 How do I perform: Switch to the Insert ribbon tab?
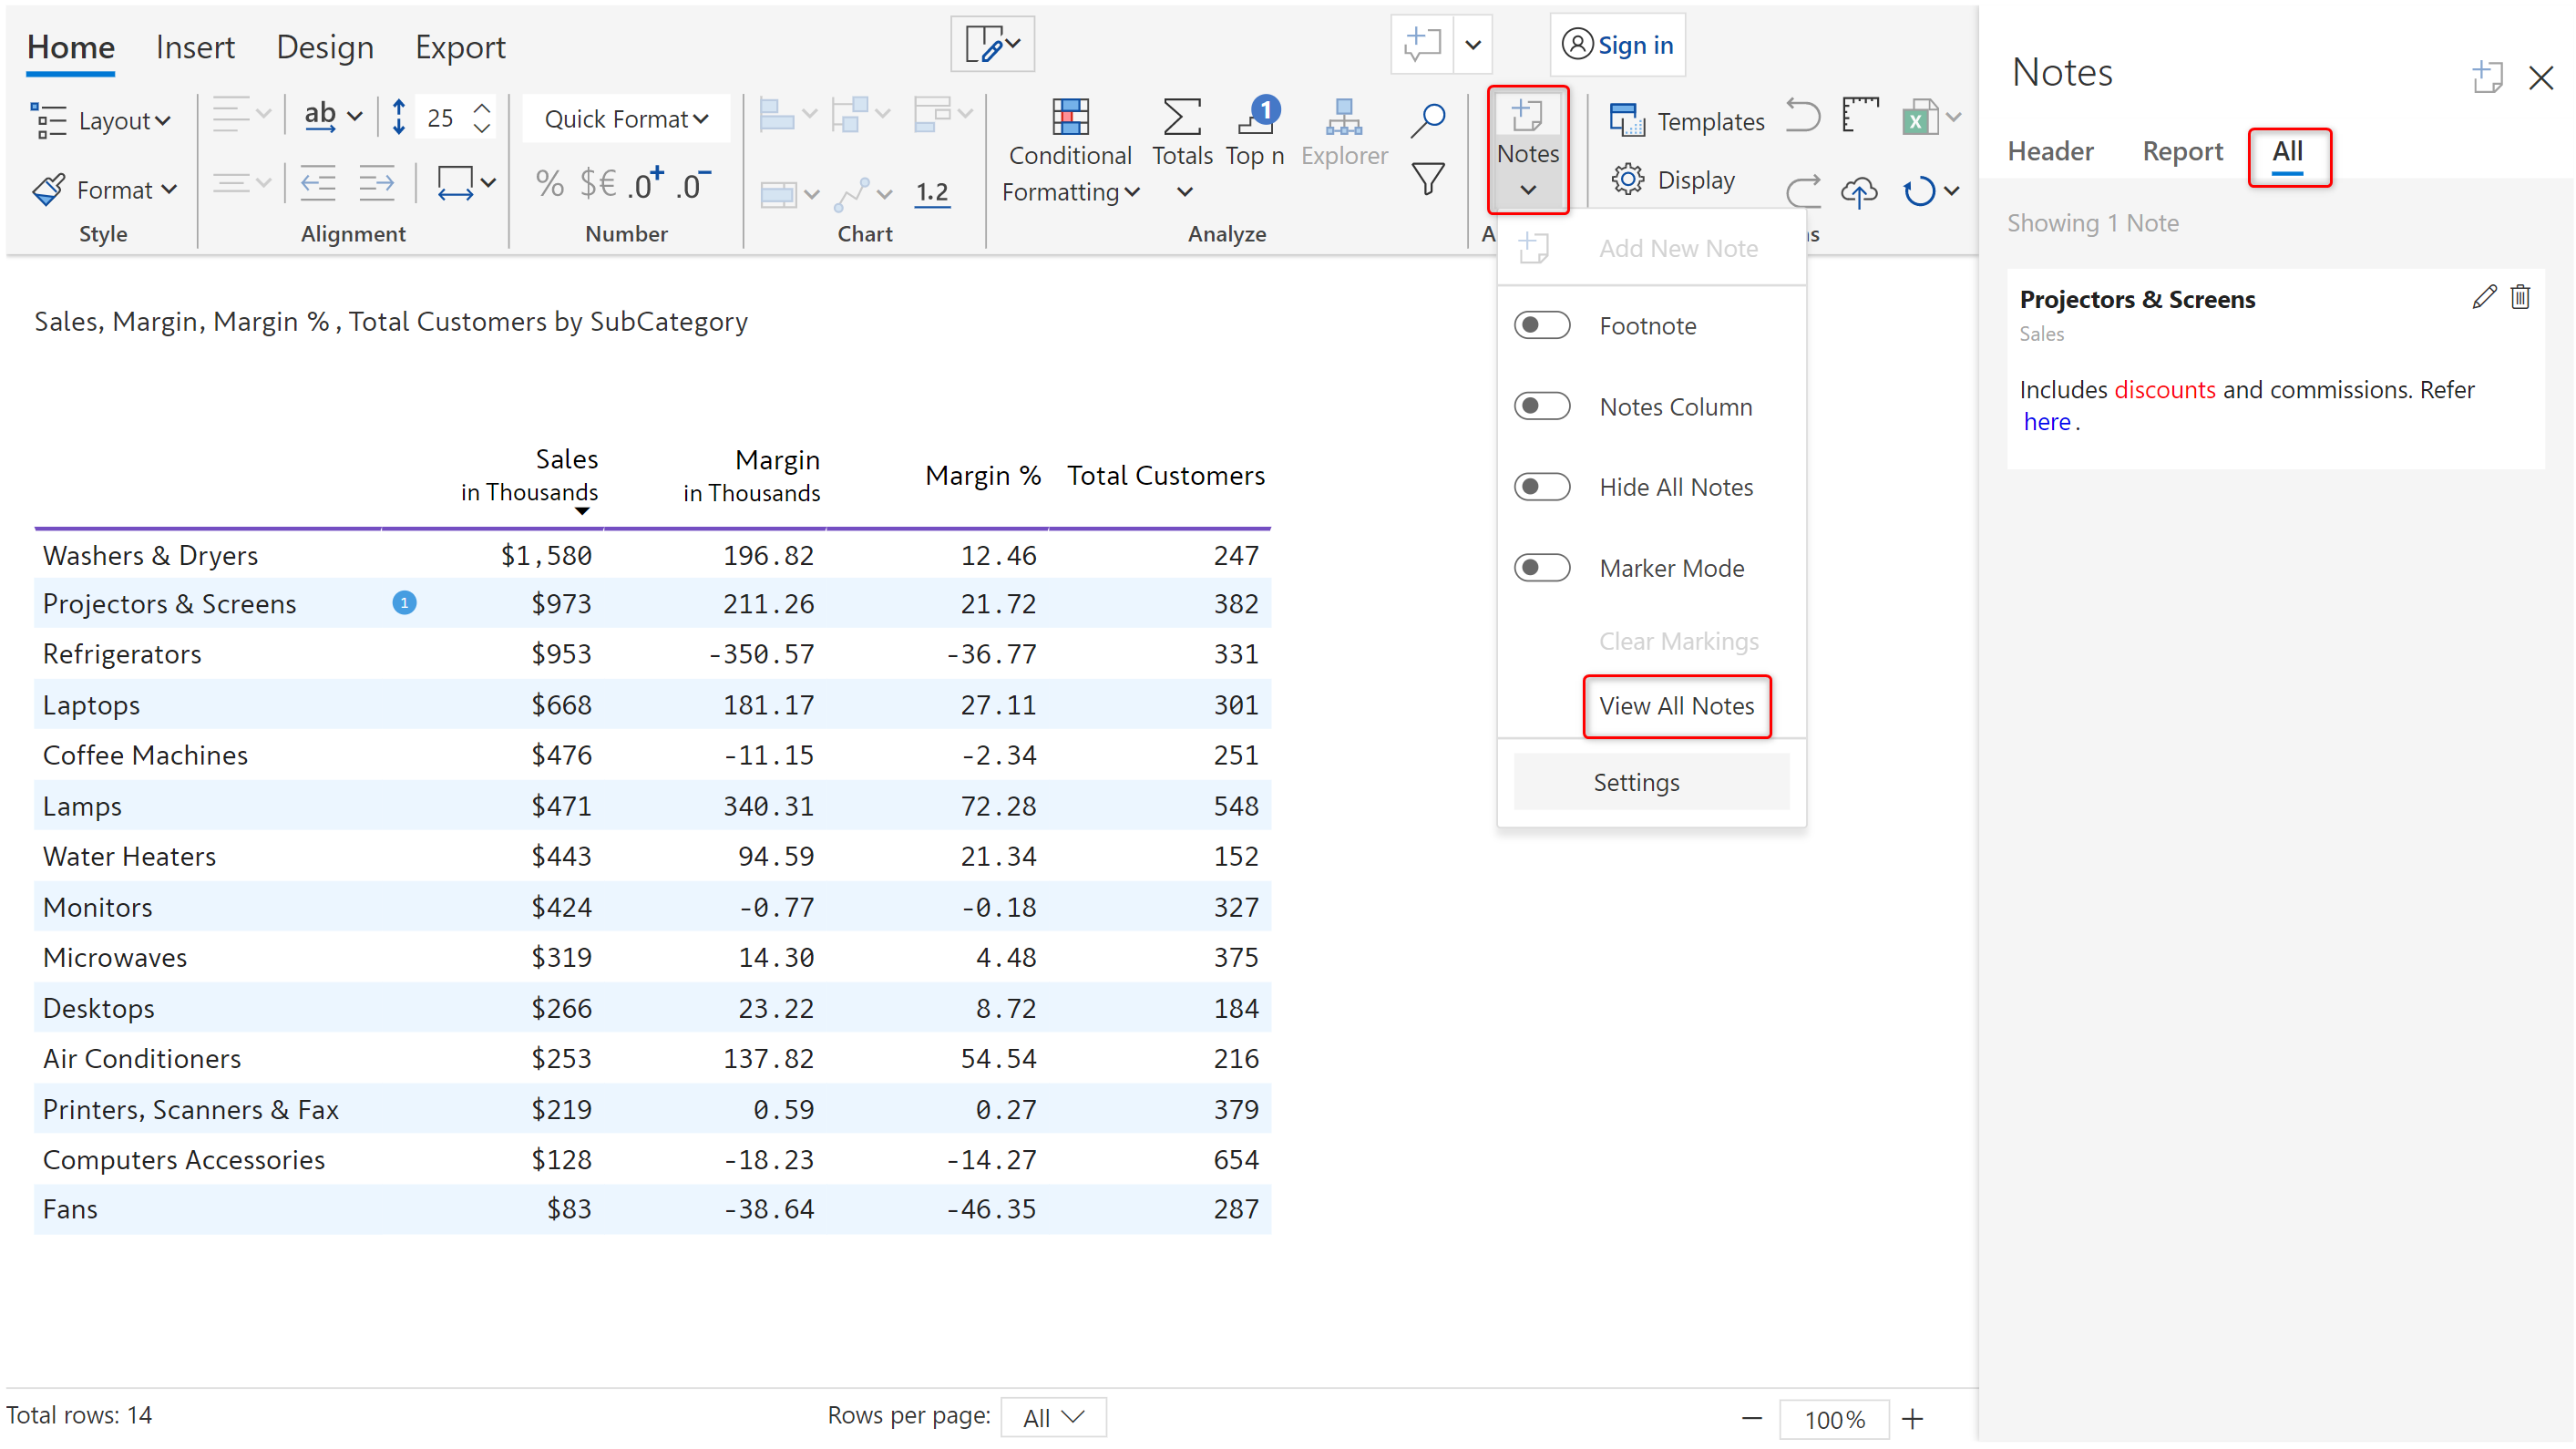[x=194, y=47]
